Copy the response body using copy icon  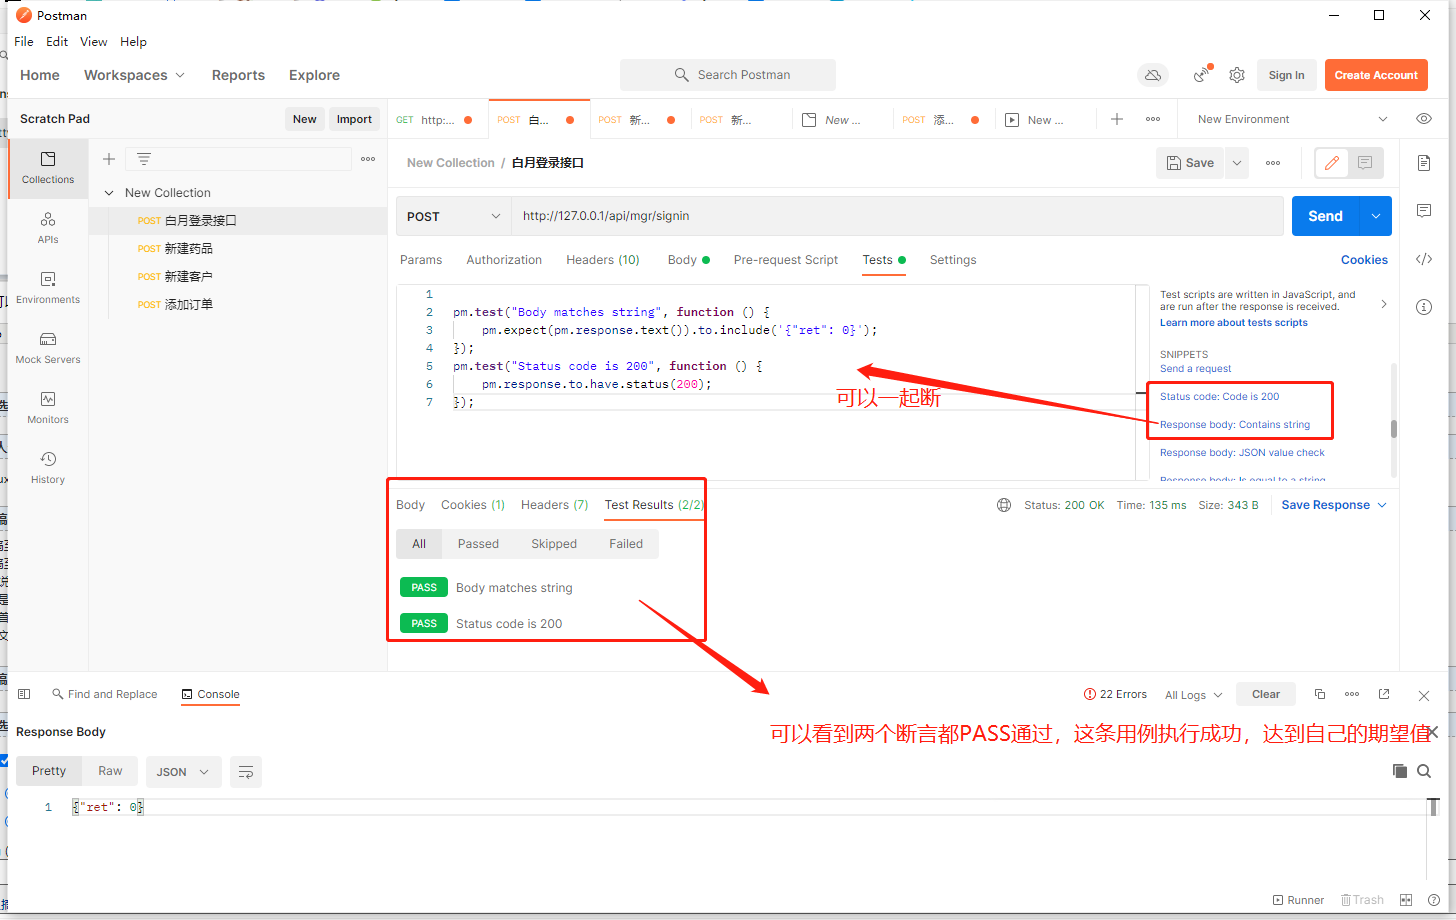1399,771
